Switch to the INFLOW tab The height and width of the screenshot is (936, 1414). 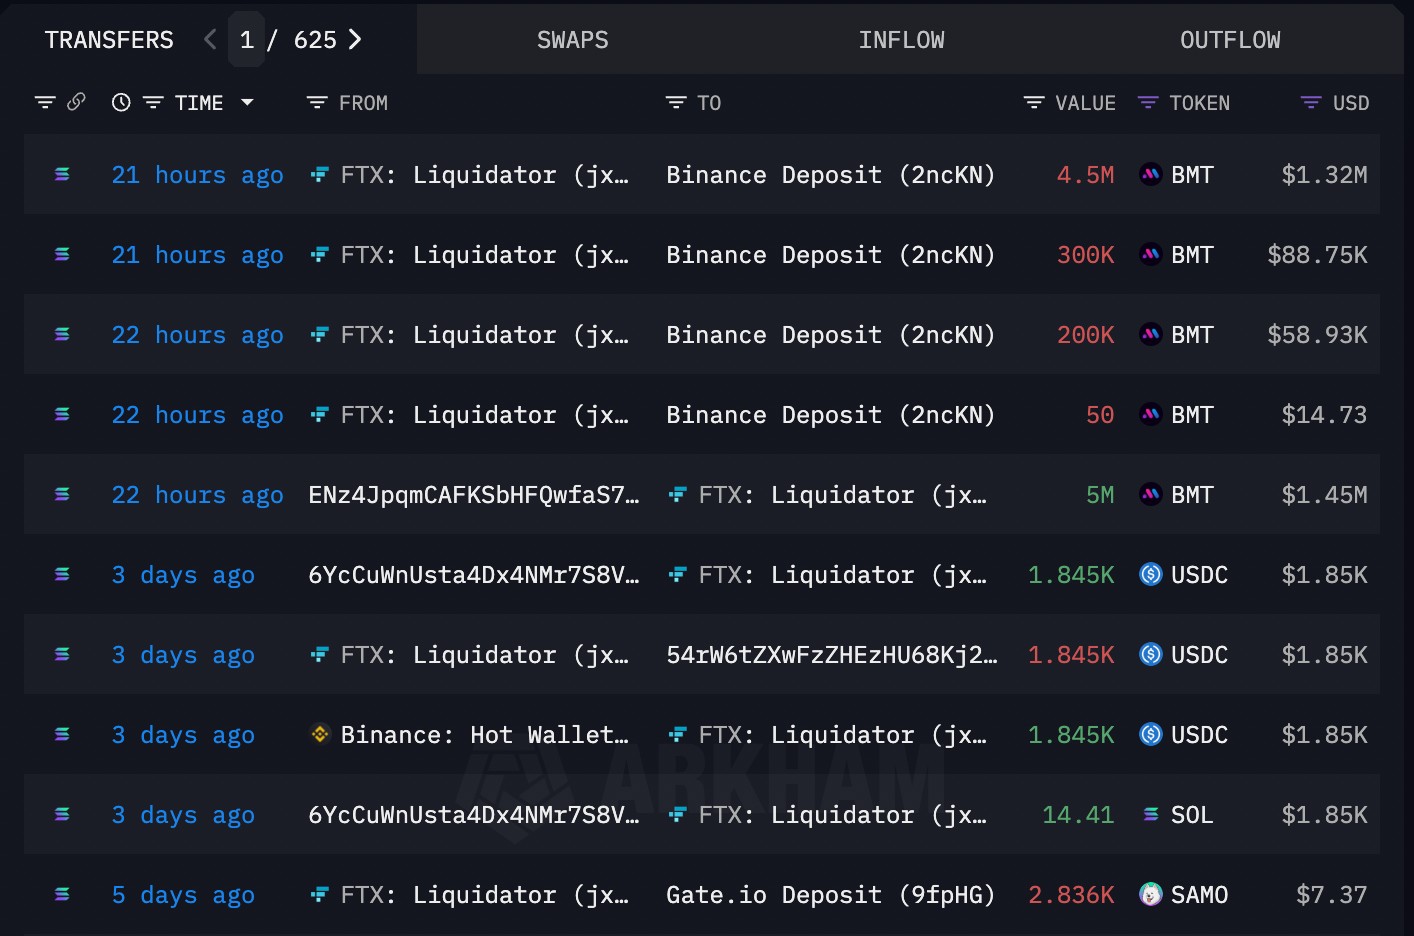(x=901, y=40)
